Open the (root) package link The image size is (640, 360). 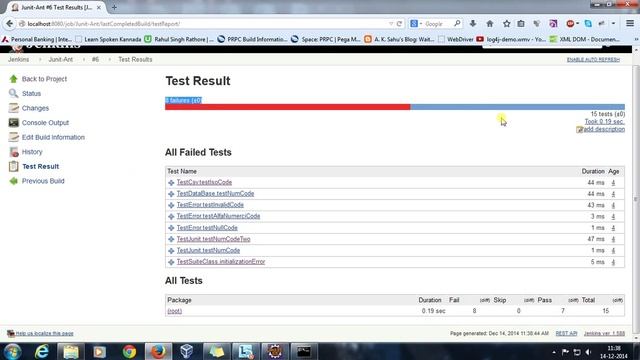(x=175, y=311)
